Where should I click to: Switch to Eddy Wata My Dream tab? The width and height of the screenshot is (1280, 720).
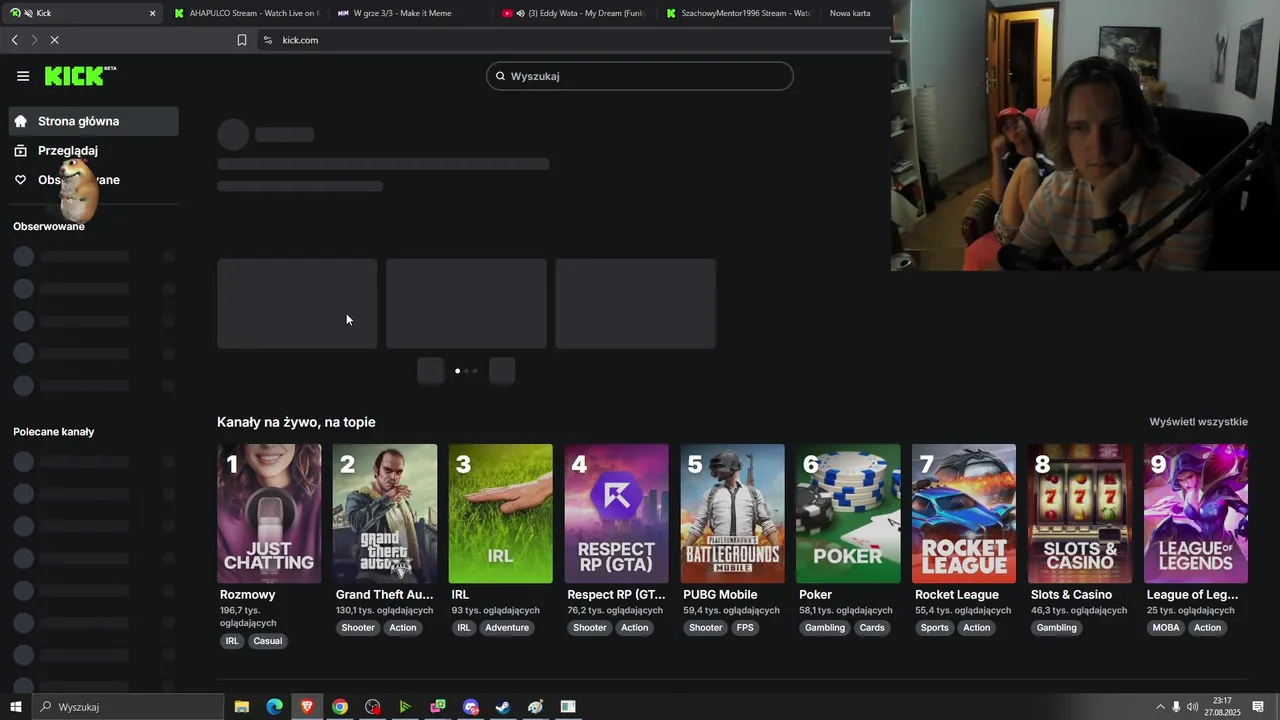575,13
